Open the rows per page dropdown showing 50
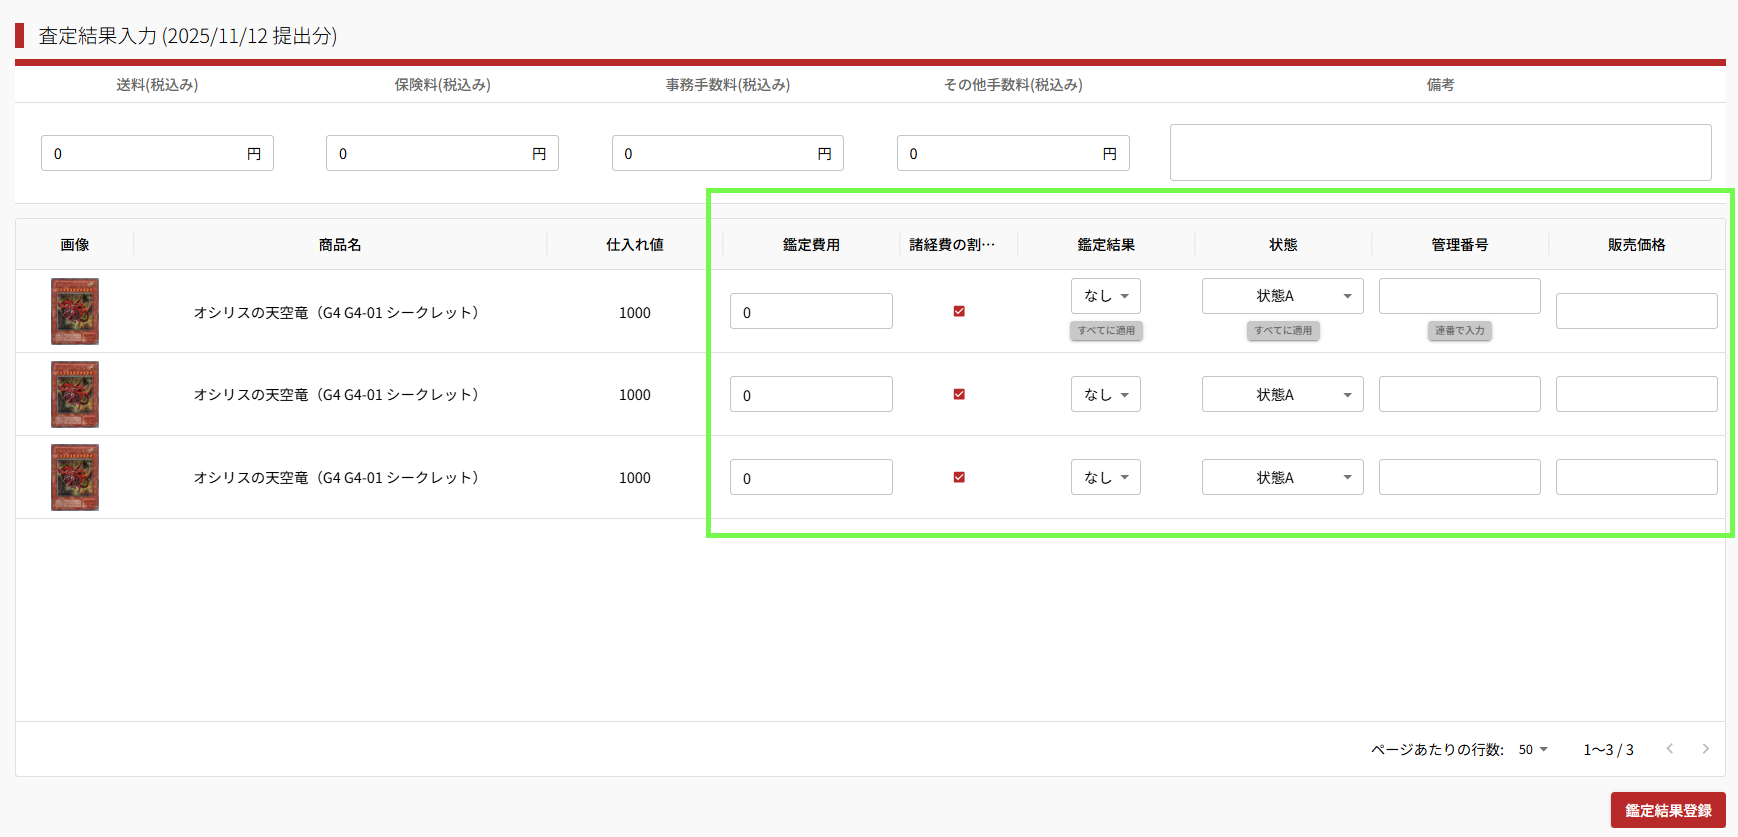 coord(1532,749)
